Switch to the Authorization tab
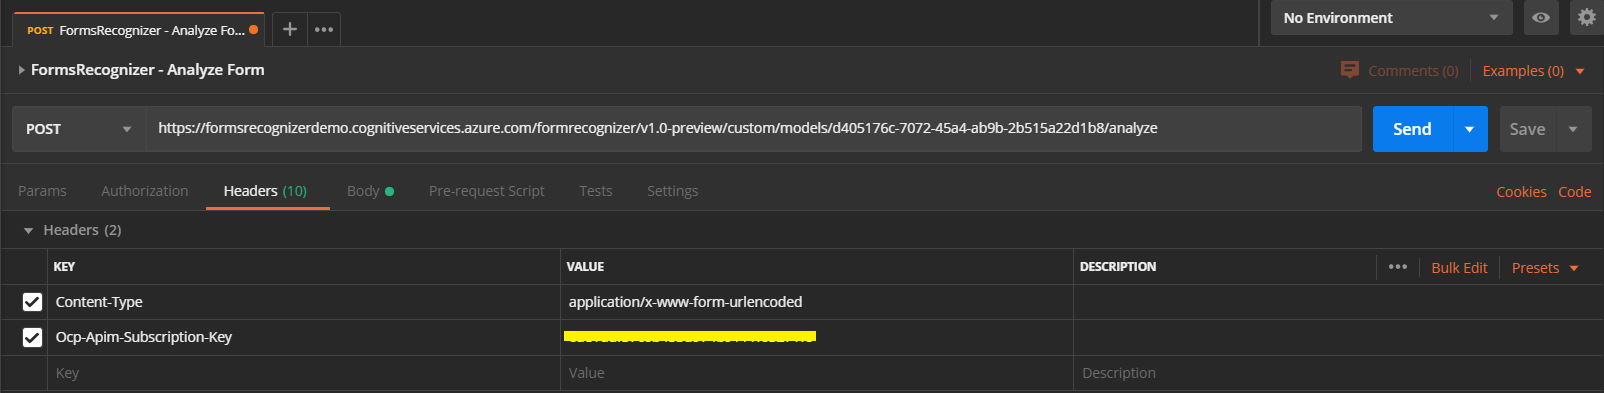Image resolution: width=1604 pixels, height=393 pixels. click(x=144, y=191)
